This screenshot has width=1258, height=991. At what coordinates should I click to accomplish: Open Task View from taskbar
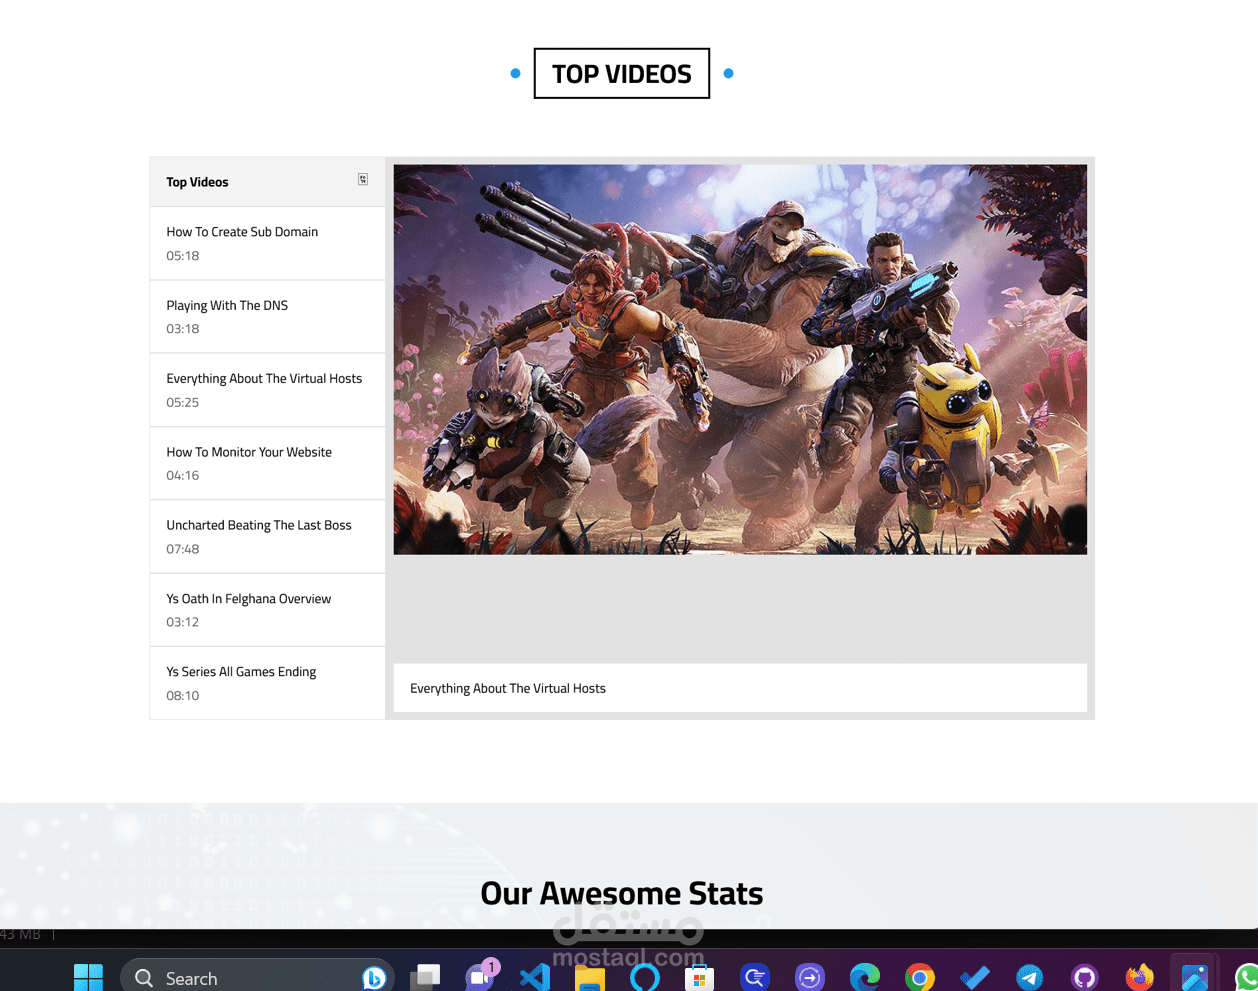426,977
